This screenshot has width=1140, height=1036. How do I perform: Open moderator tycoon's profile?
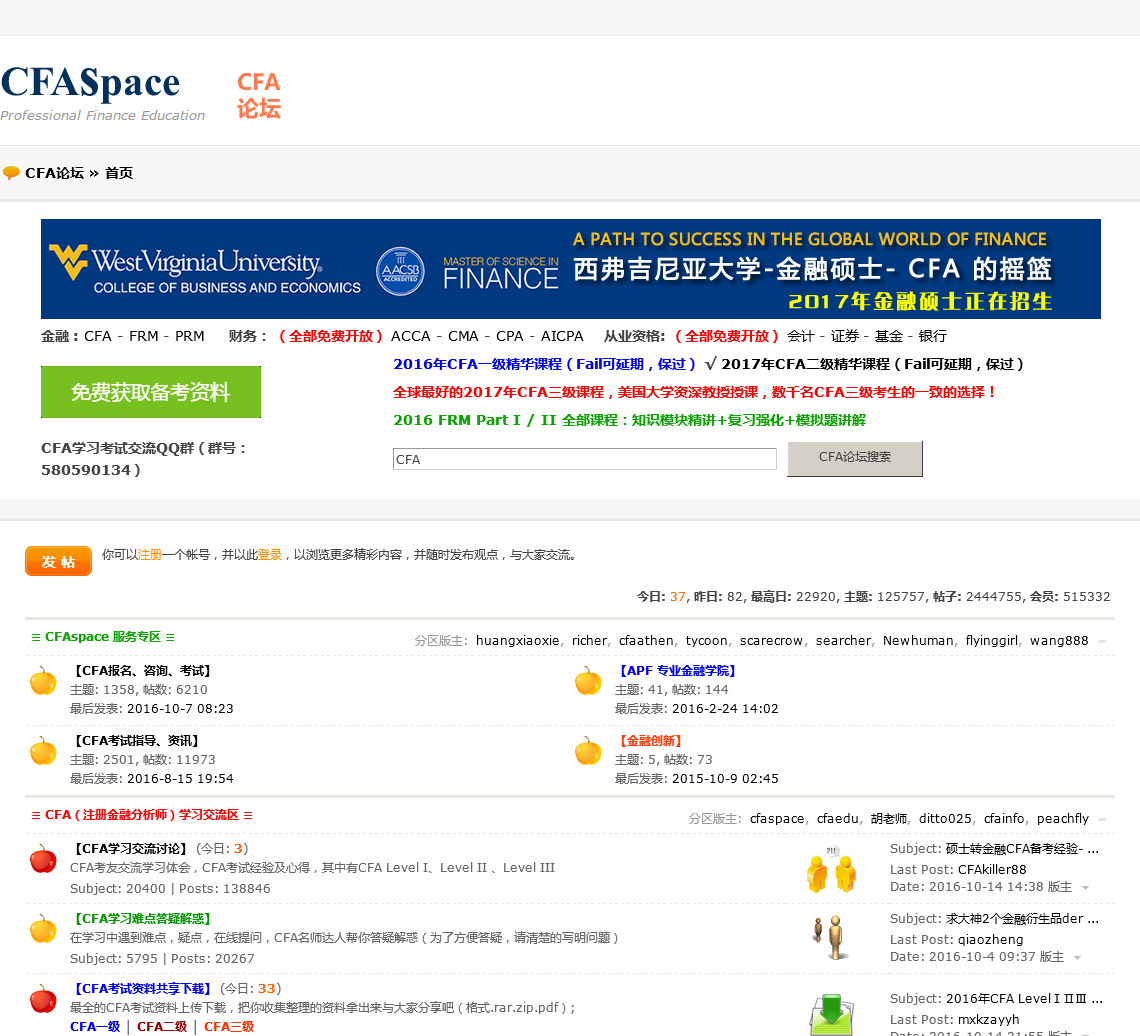[x=706, y=641]
